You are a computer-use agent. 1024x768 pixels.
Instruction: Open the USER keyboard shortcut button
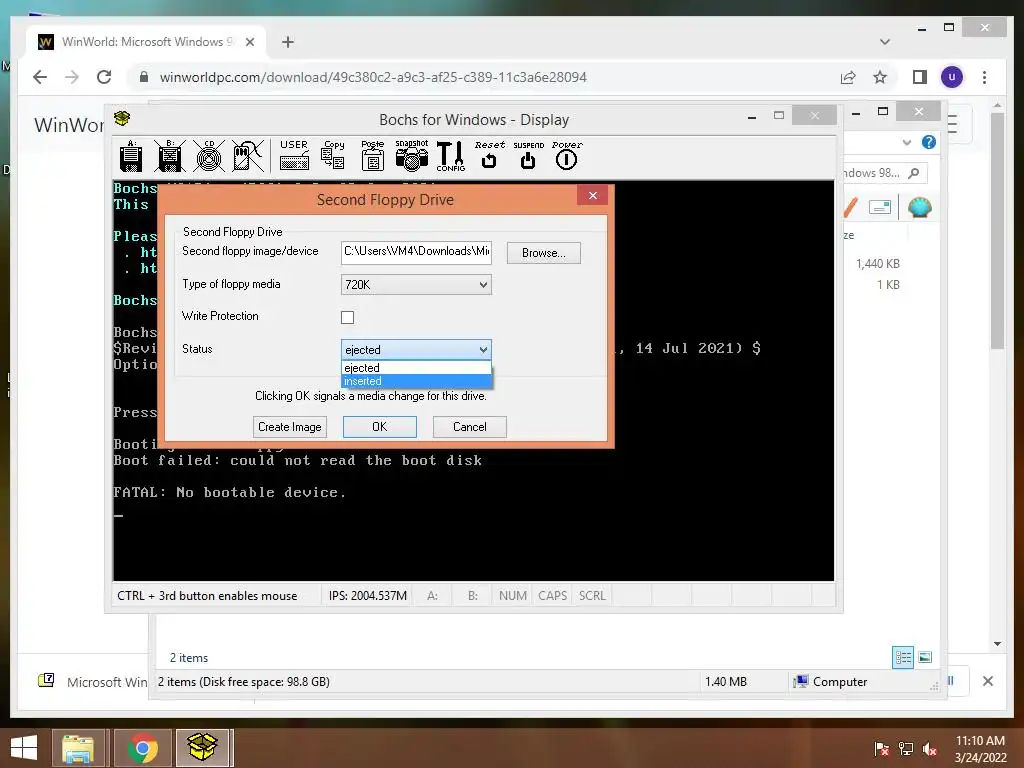click(x=294, y=155)
